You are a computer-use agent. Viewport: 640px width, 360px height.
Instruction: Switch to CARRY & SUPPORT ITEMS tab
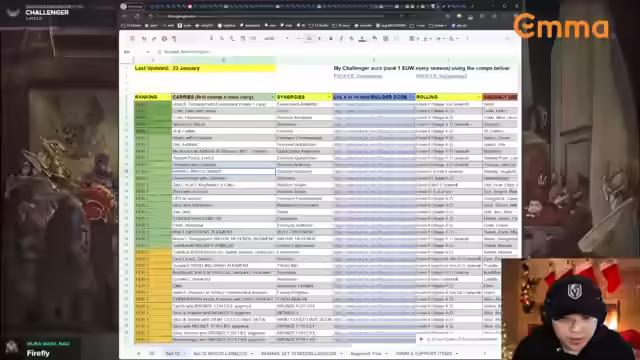[x=427, y=353]
